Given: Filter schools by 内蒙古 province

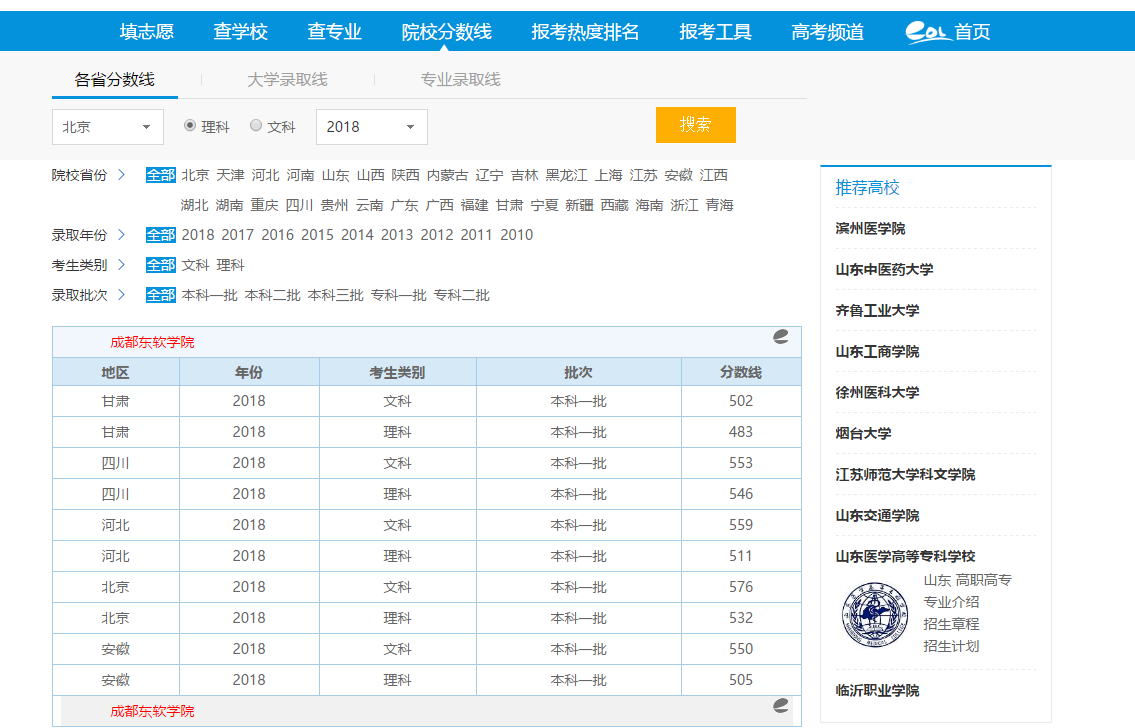Looking at the screenshot, I should tap(447, 175).
